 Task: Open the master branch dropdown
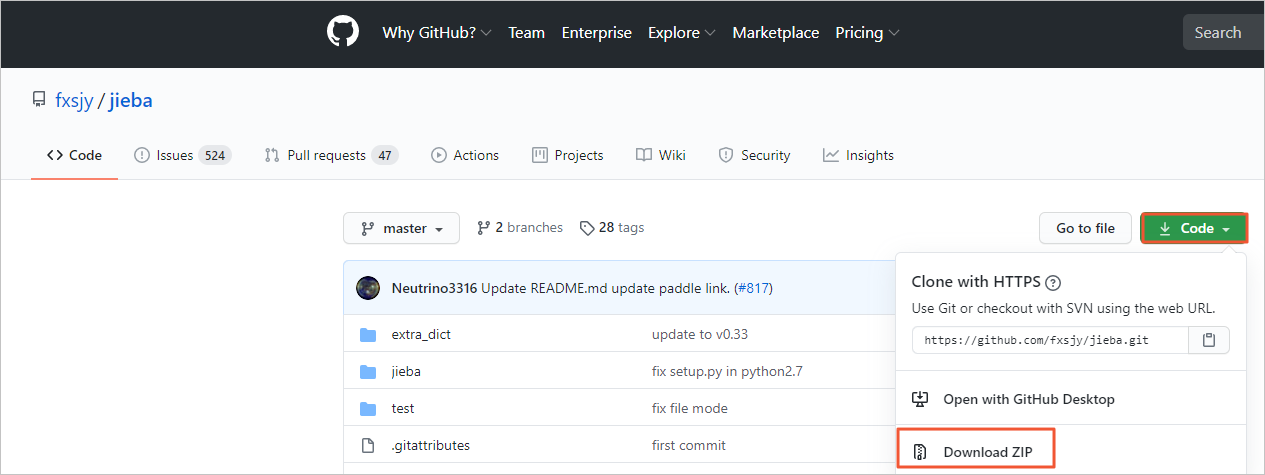[x=401, y=228]
